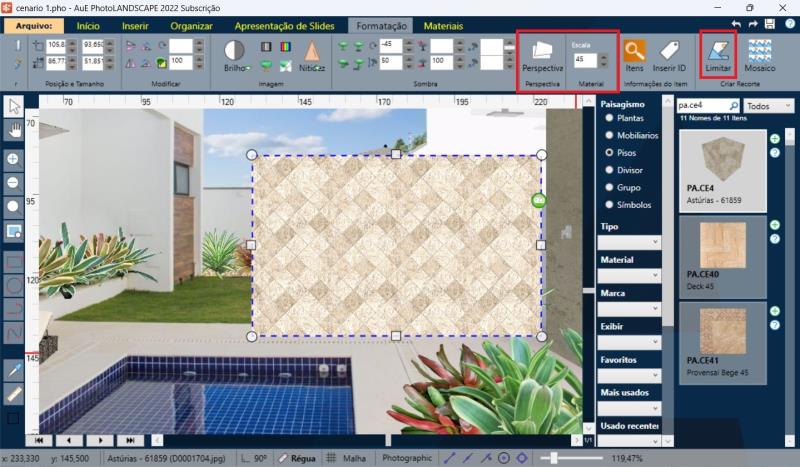Select the Plantas radio button

[607, 118]
